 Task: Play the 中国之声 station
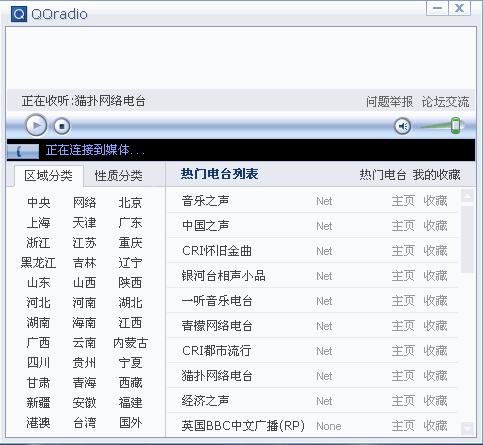tap(205, 226)
